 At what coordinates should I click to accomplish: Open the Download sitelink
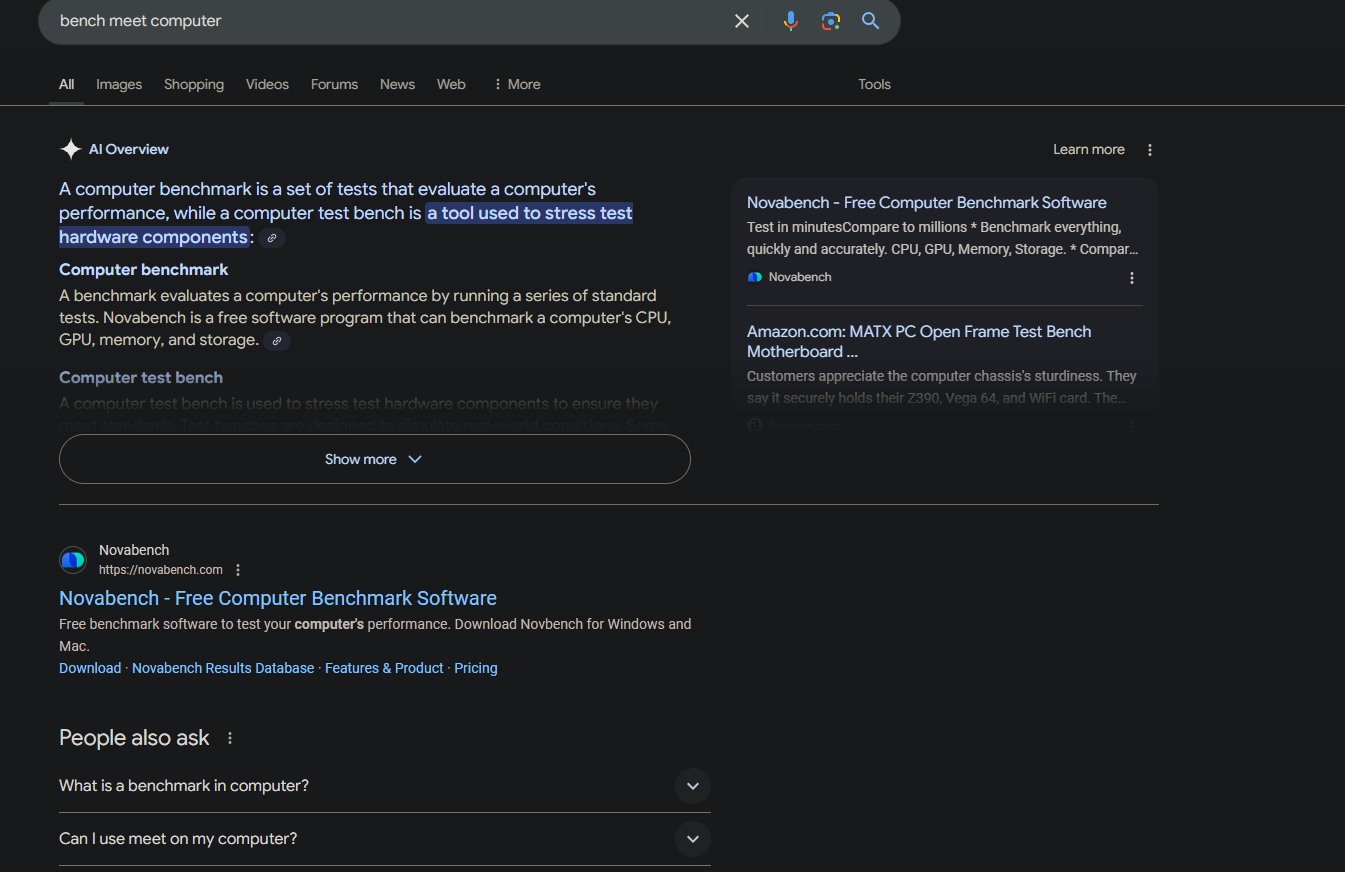pyautogui.click(x=90, y=668)
